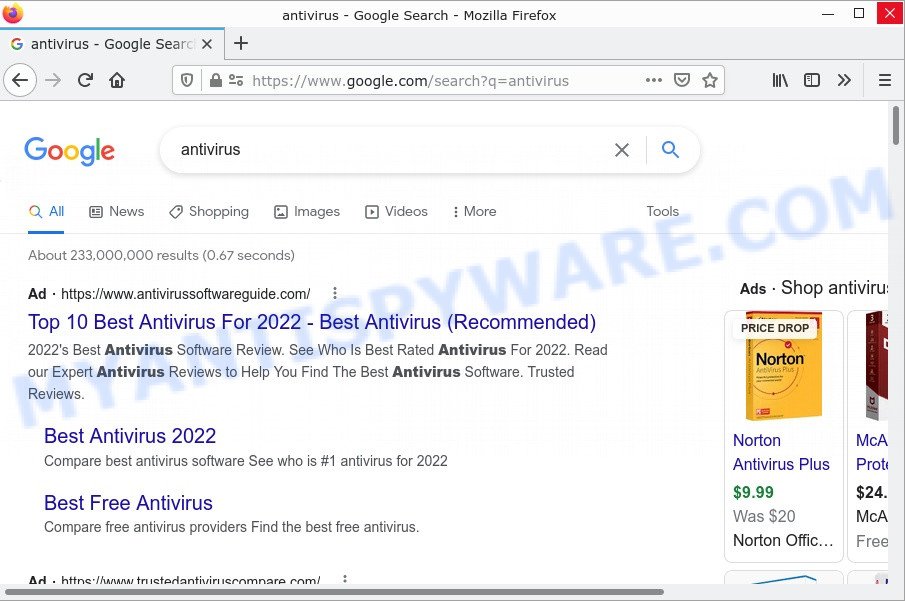Image resolution: width=905 pixels, height=601 pixels.
Task: Click the antivirussoftwareguide.com ad URL
Action: pos(185,294)
